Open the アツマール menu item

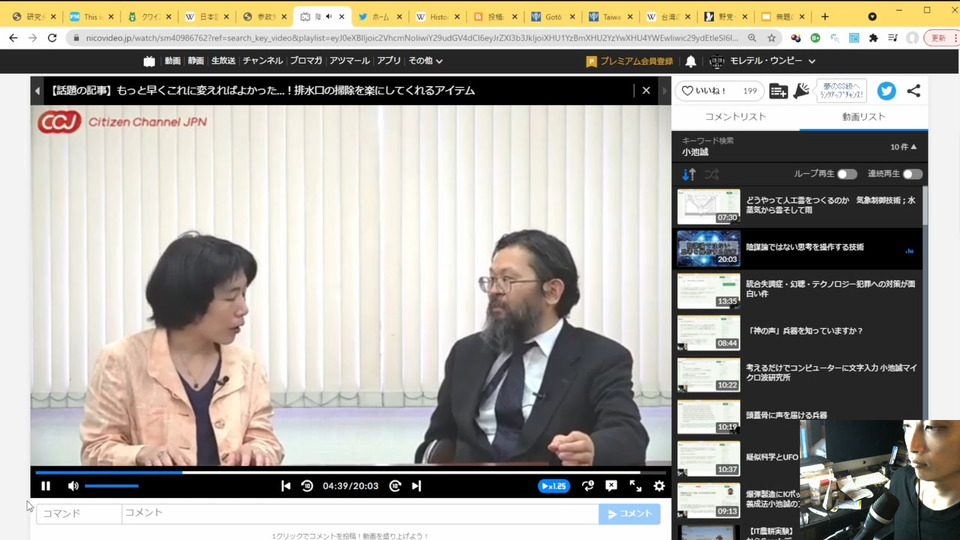point(350,61)
